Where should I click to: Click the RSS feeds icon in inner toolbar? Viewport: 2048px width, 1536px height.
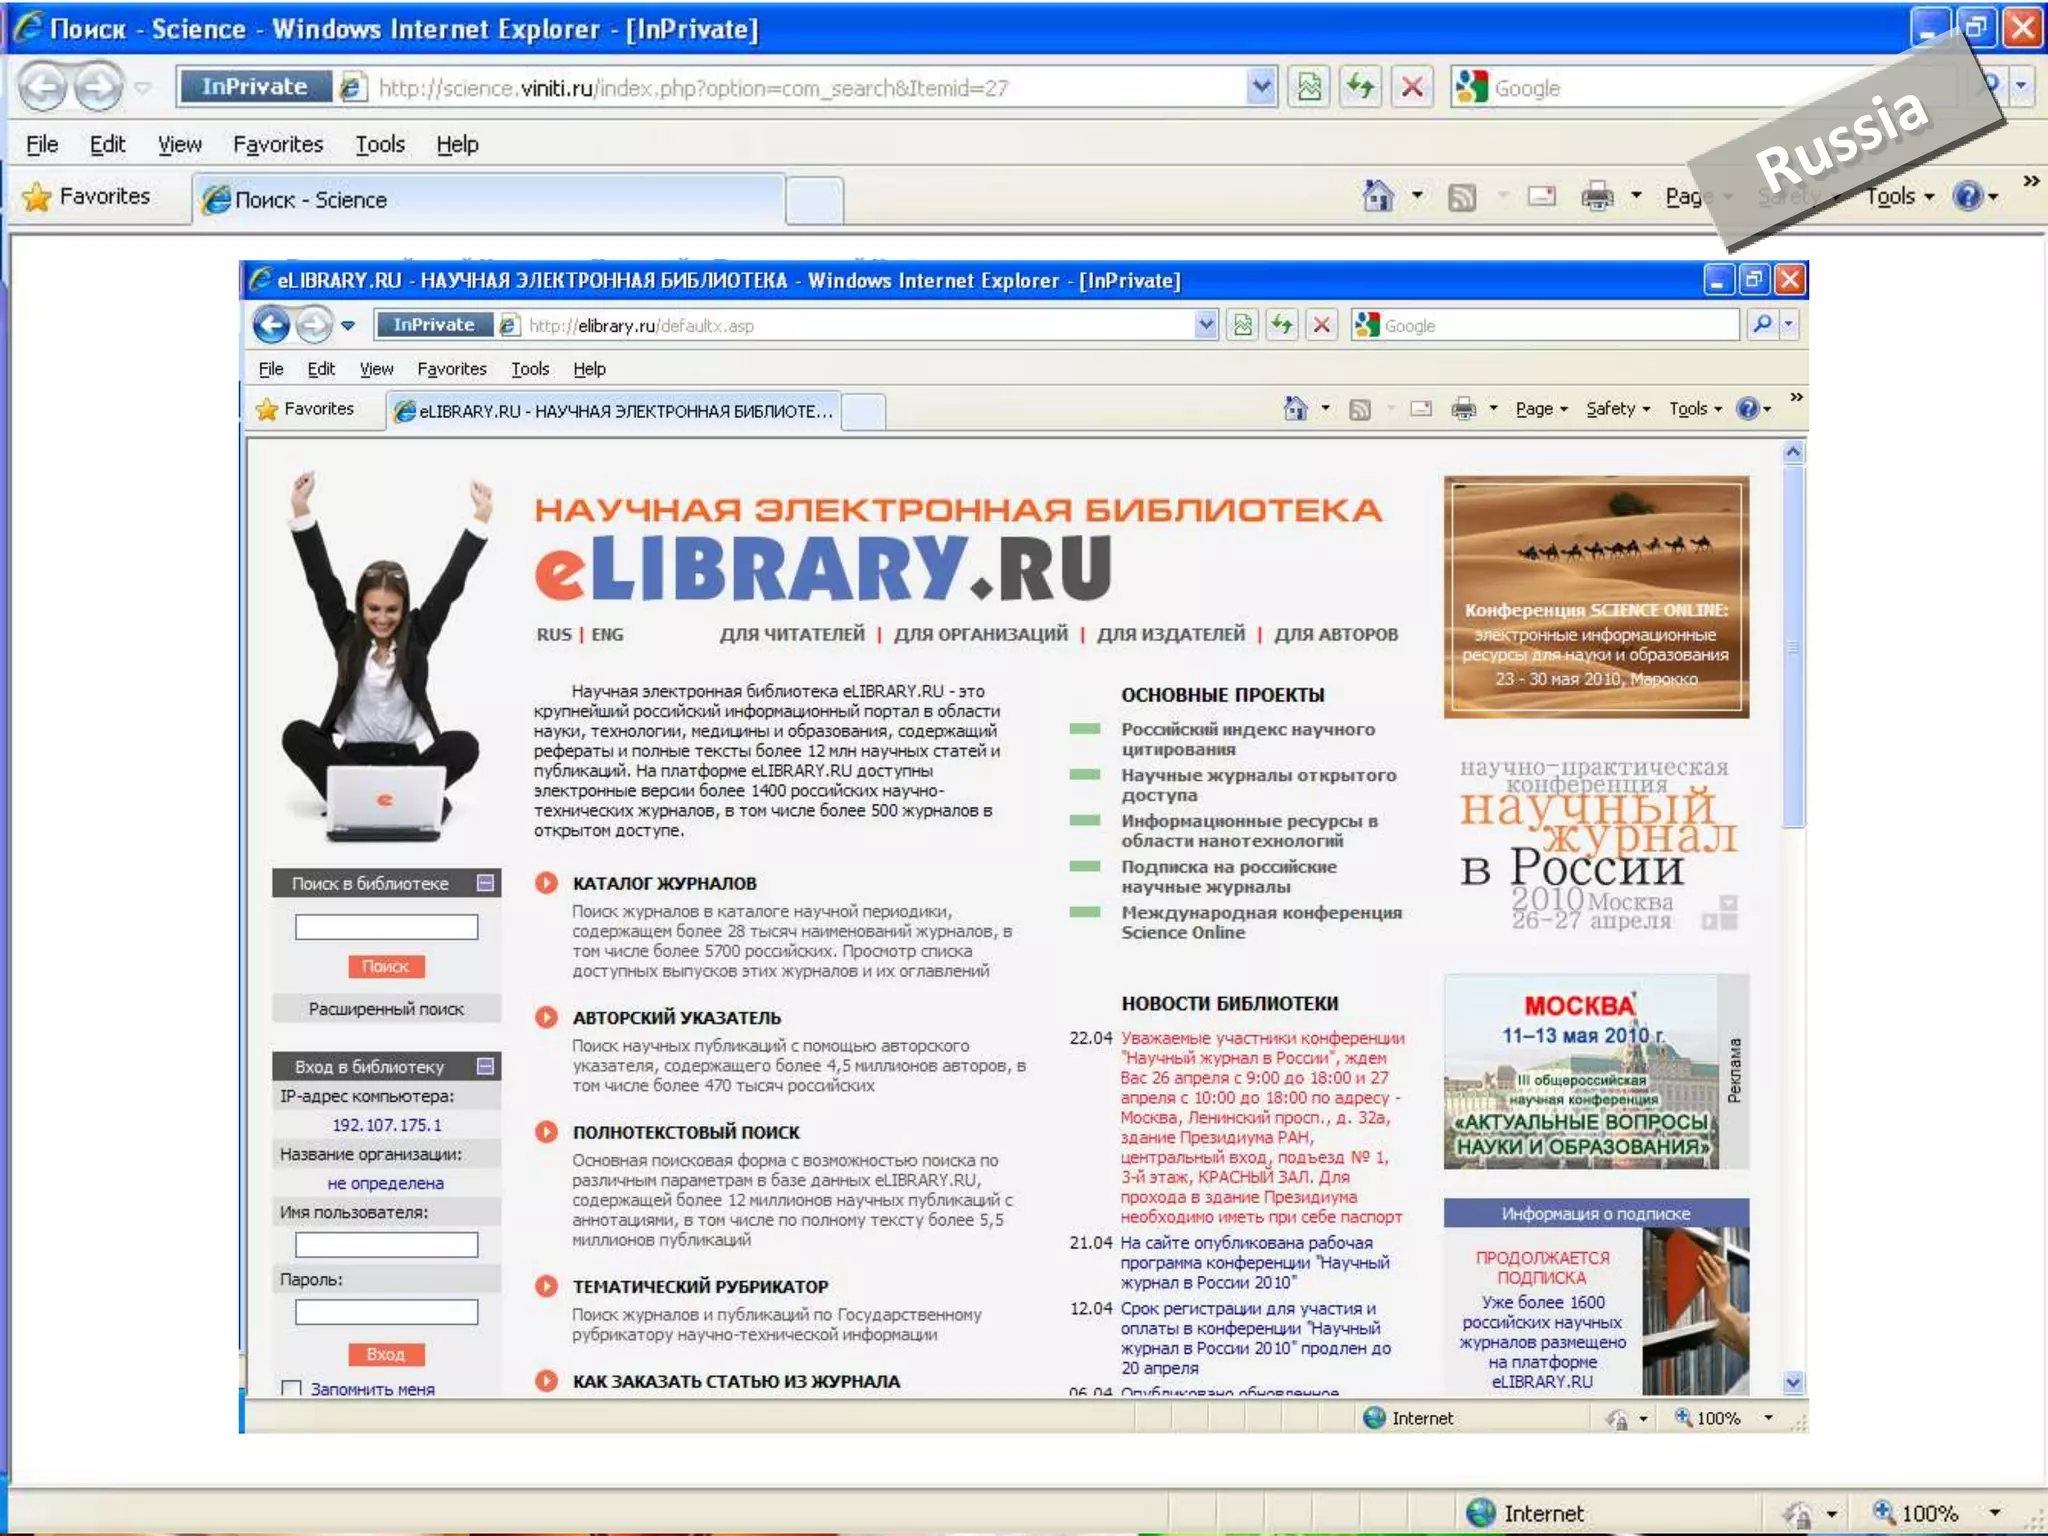click(1360, 409)
